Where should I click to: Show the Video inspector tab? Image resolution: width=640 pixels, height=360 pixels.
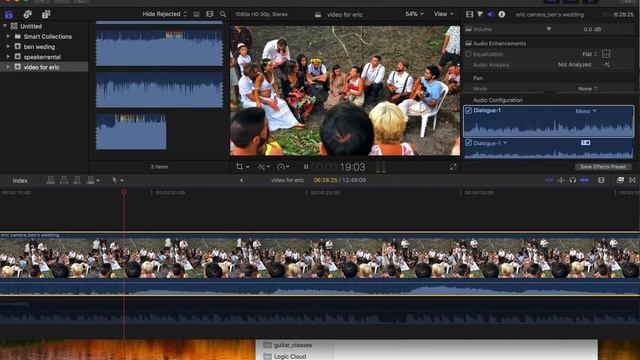pos(470,14)
